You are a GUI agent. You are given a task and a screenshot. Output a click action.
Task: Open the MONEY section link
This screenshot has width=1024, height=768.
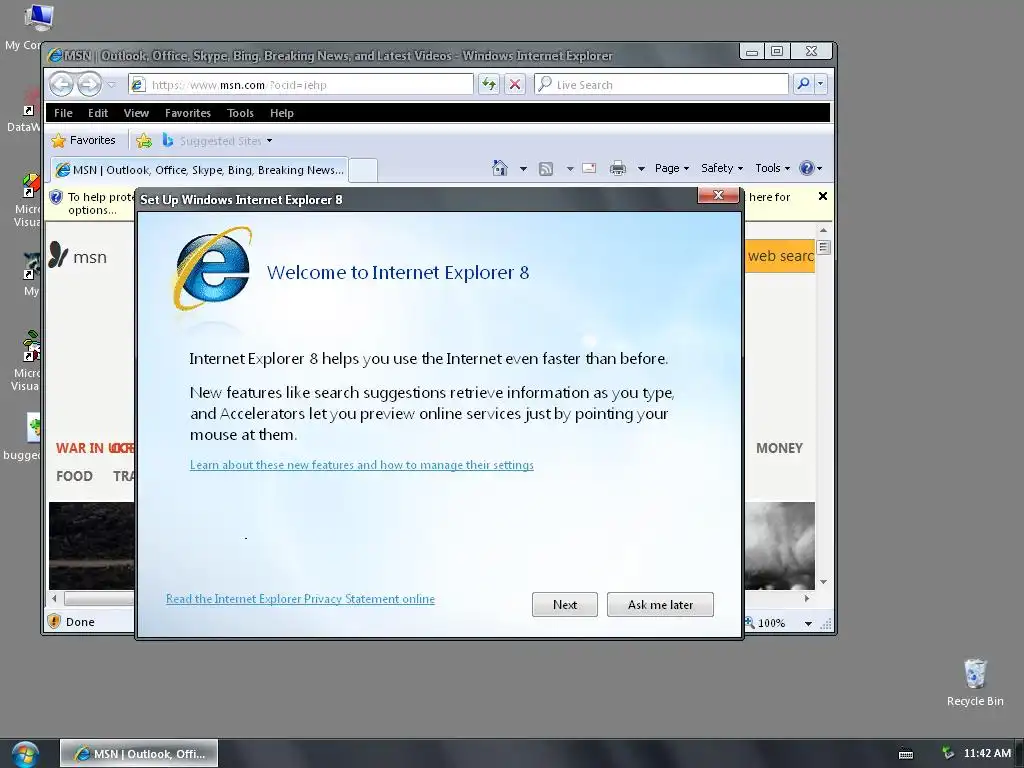tap(779, 448)
